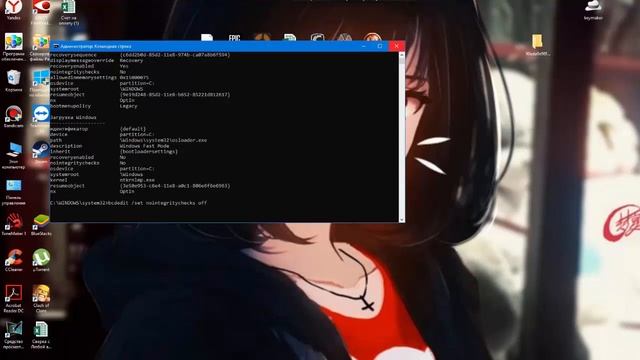
Task: Launch BlueStacks from the desktop
Action: [x=41, y=224]
